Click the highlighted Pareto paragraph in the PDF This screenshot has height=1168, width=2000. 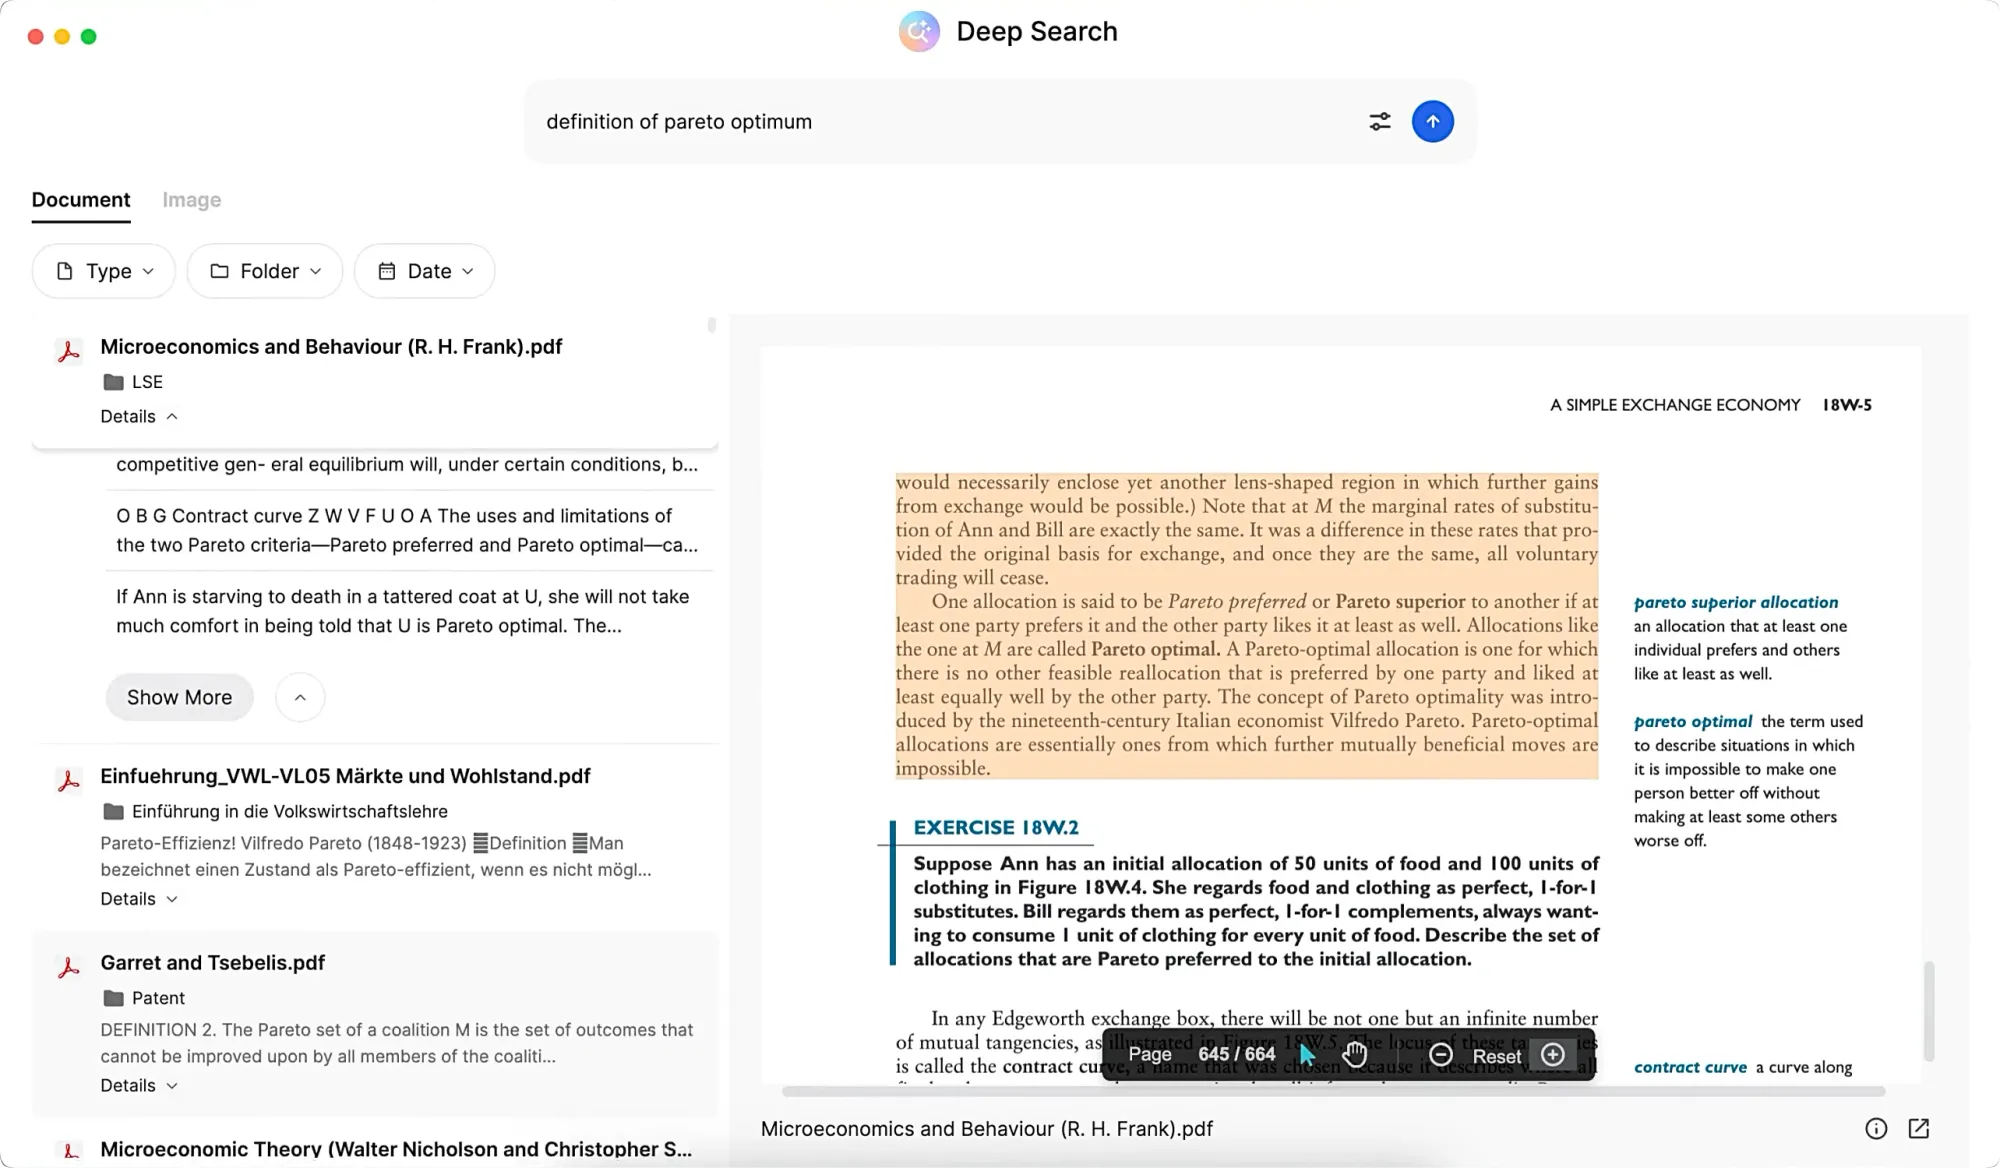(x=1246, y=626)
